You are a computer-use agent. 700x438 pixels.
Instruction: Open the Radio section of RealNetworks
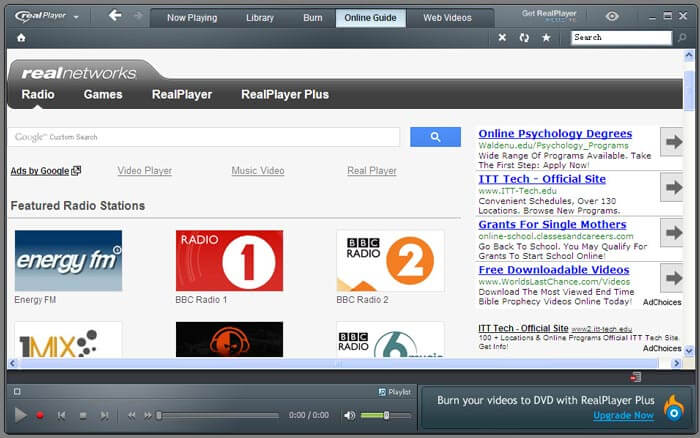pyautogui.click(x=38, y=94)
